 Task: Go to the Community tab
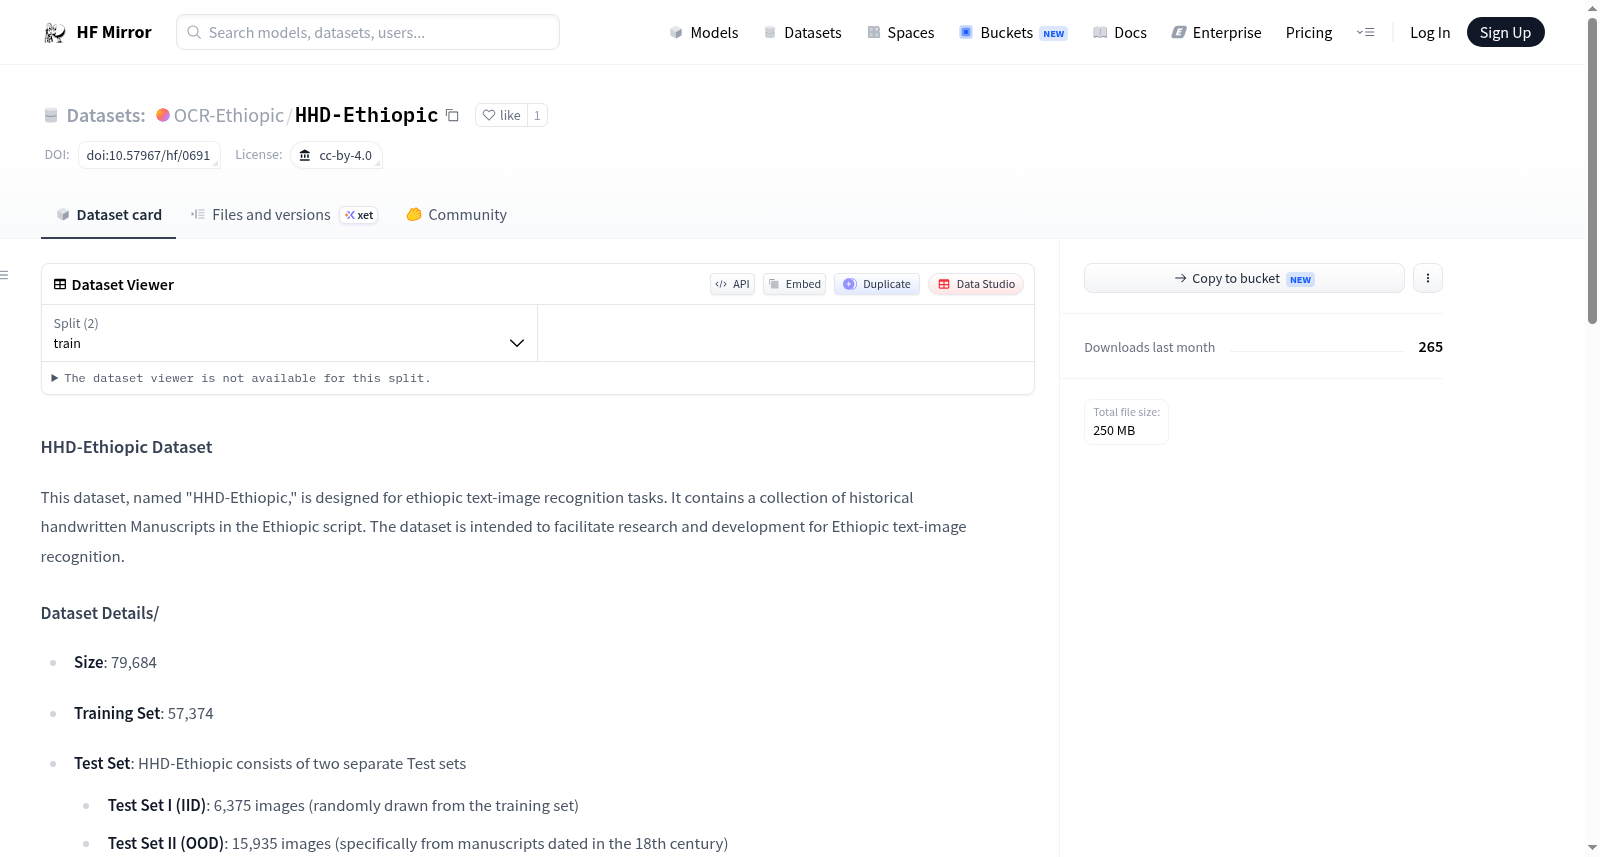coord(456,215)
